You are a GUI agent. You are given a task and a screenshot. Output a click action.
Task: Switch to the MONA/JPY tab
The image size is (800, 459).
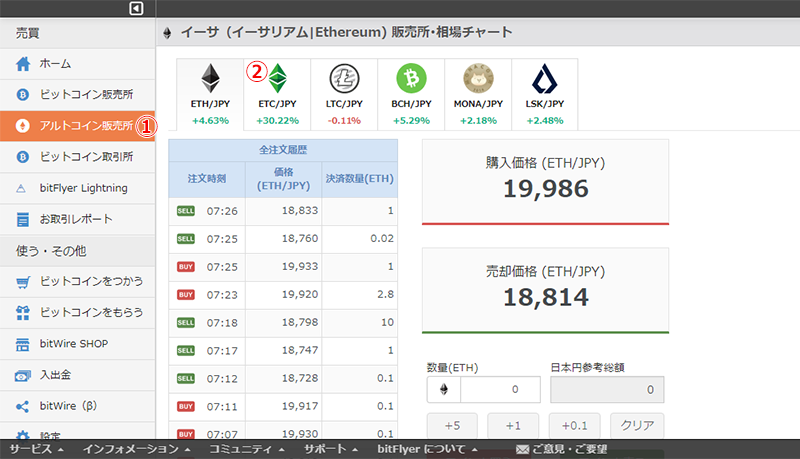tap(478, 94)
